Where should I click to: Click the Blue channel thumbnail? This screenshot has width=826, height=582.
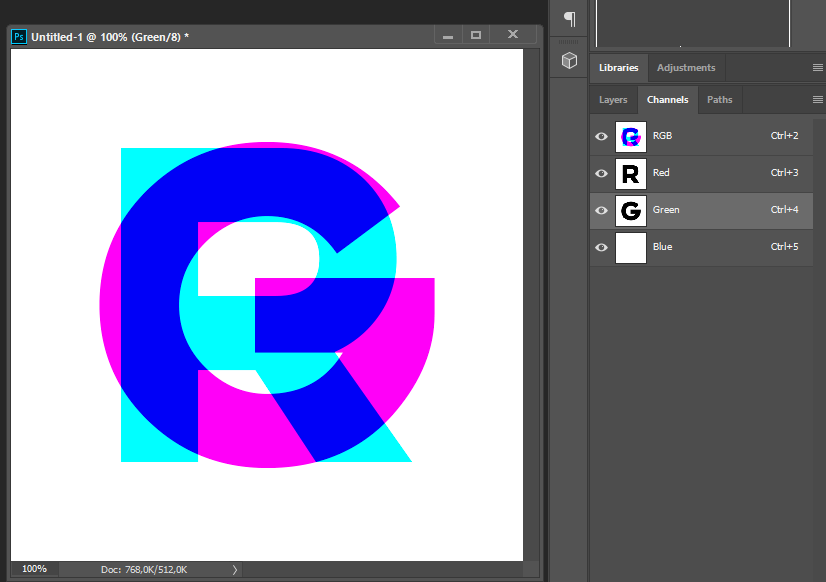631,247
